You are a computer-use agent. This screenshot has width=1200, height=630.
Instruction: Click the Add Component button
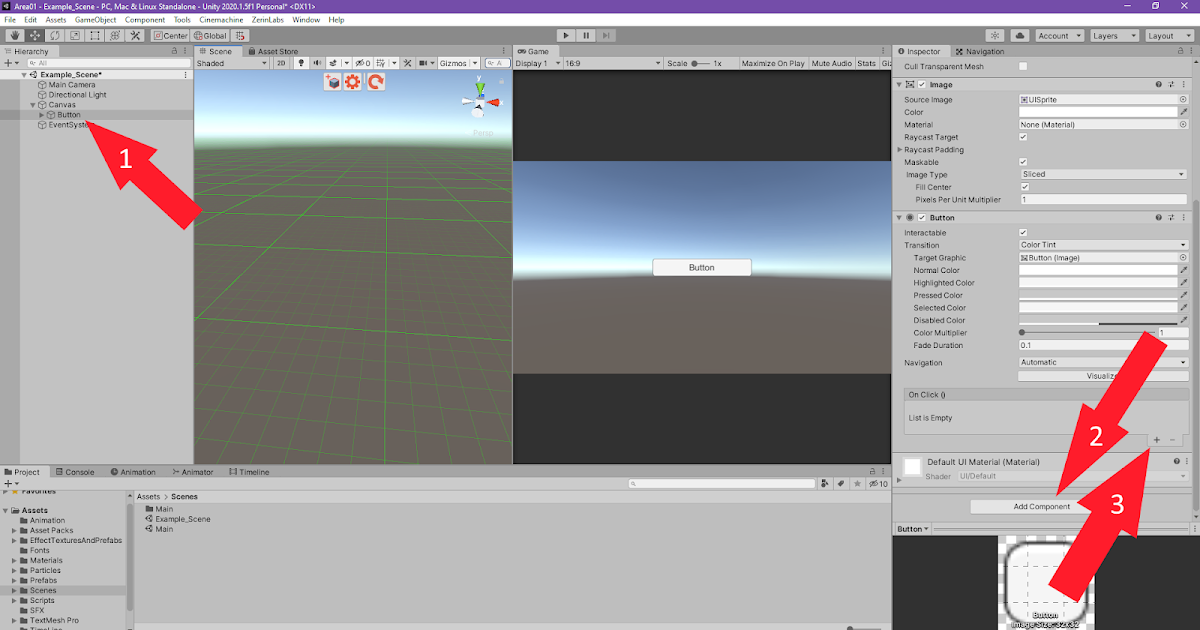(x=1029, y=506)
